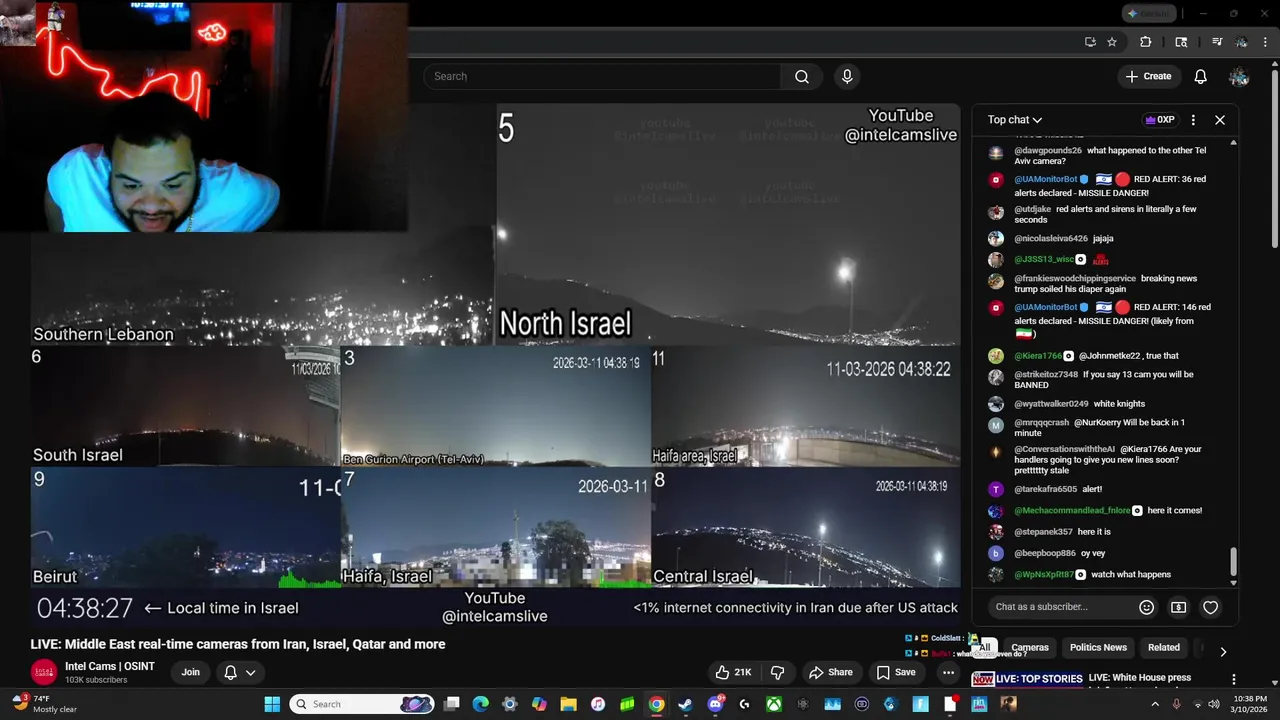Send a heart reaction in chat
Image resolution: width=1280 pixels, height=720 pixels.
1211,607
